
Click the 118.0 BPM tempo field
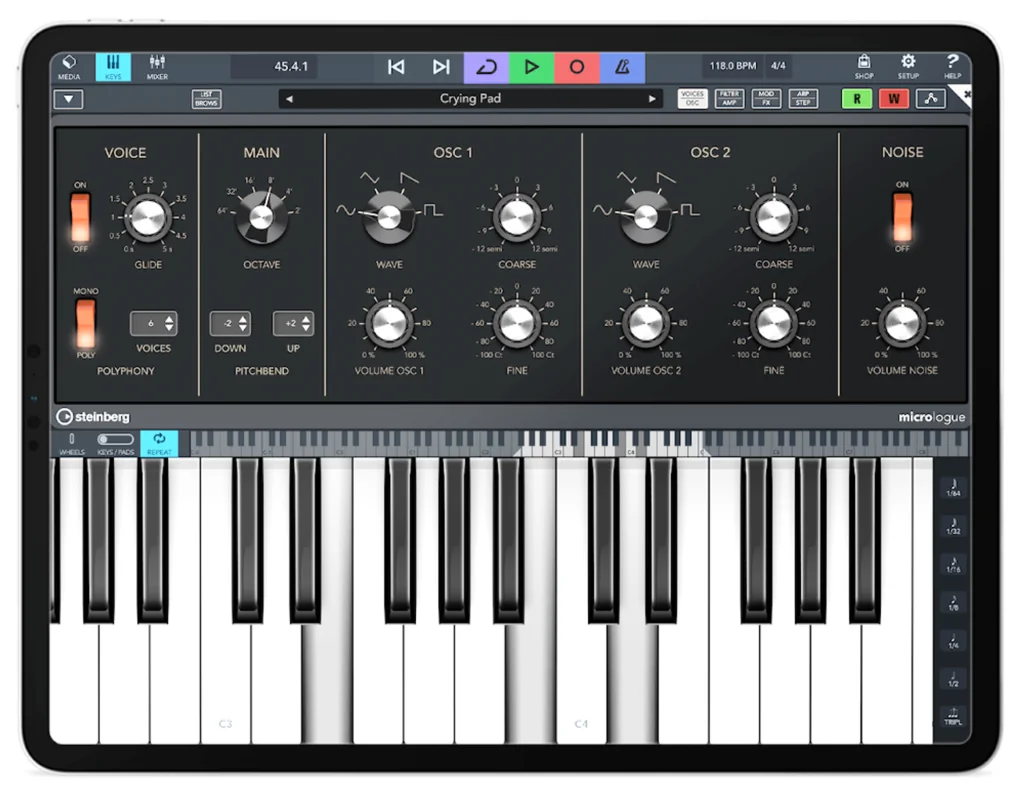pos(733,66)
